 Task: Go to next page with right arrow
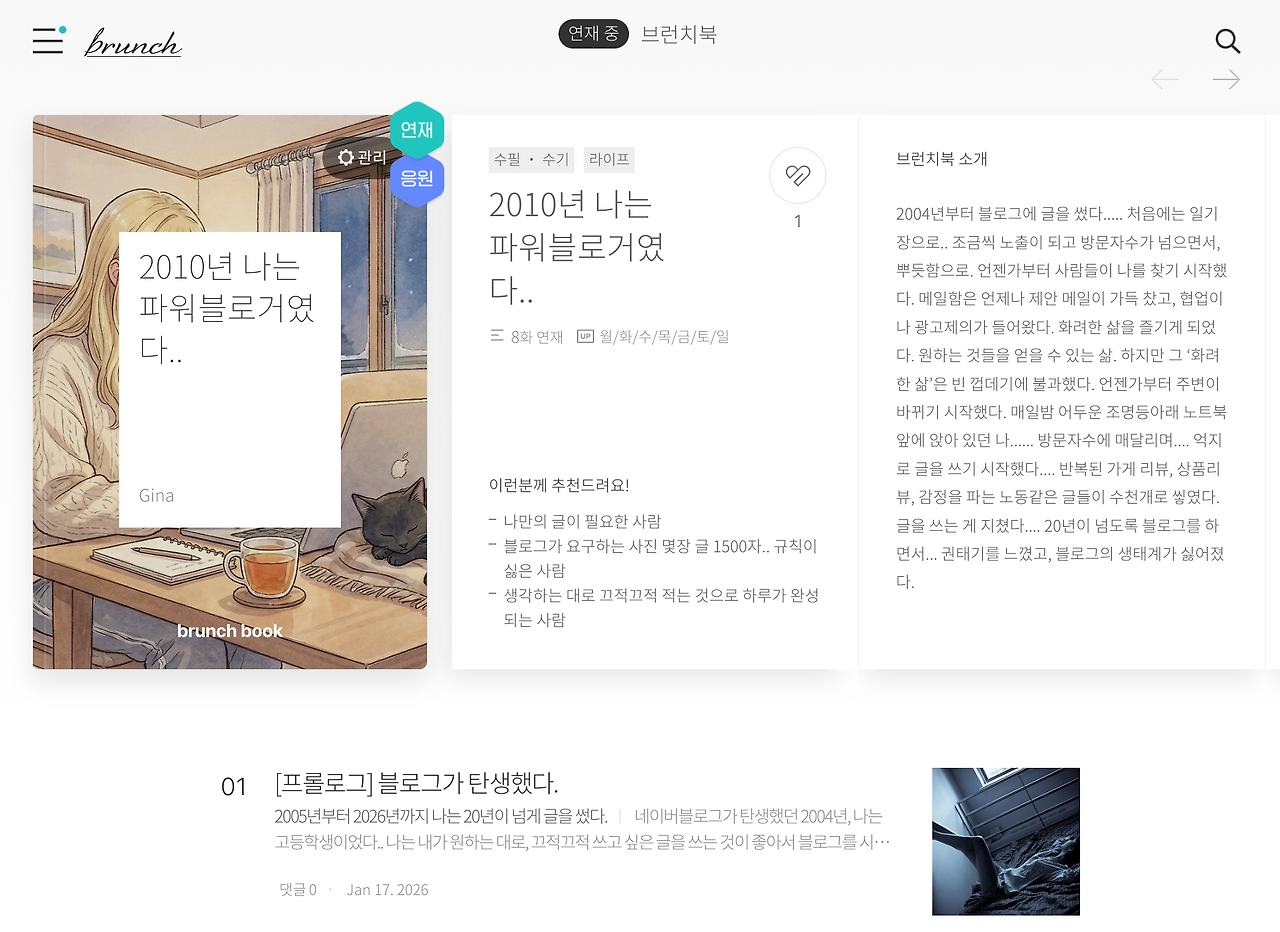1226,79
